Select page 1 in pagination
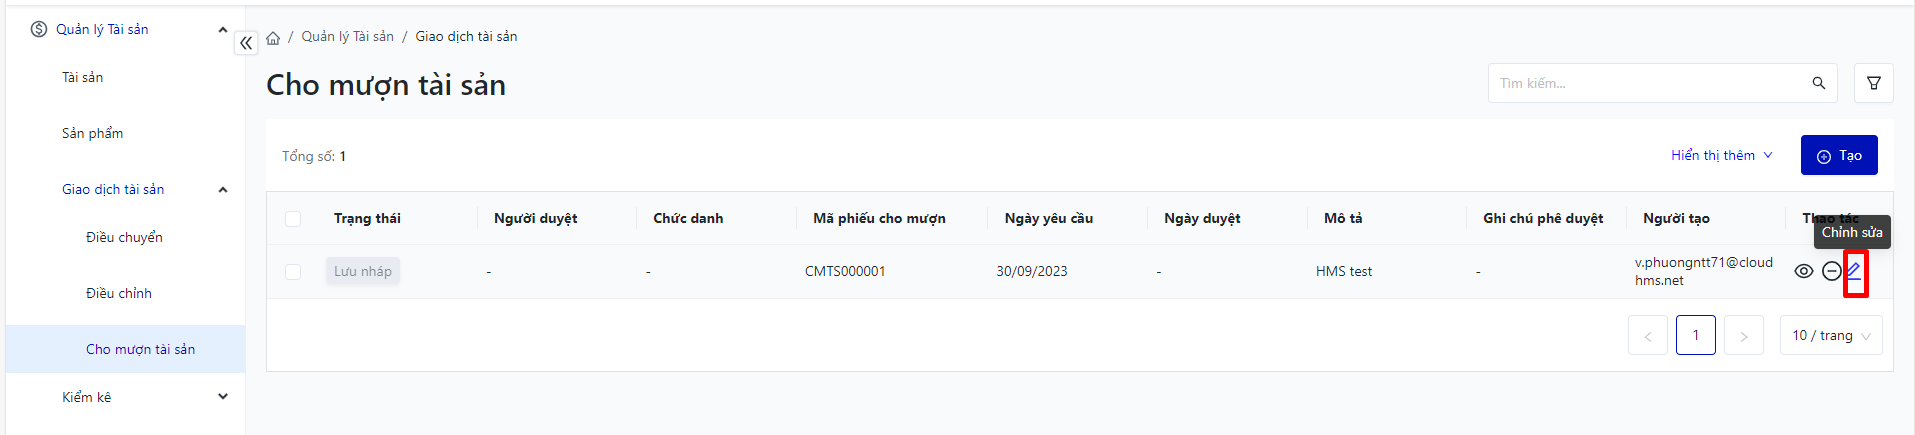The width and height of the screenshot is (1915, 435). click(1695, 335)
